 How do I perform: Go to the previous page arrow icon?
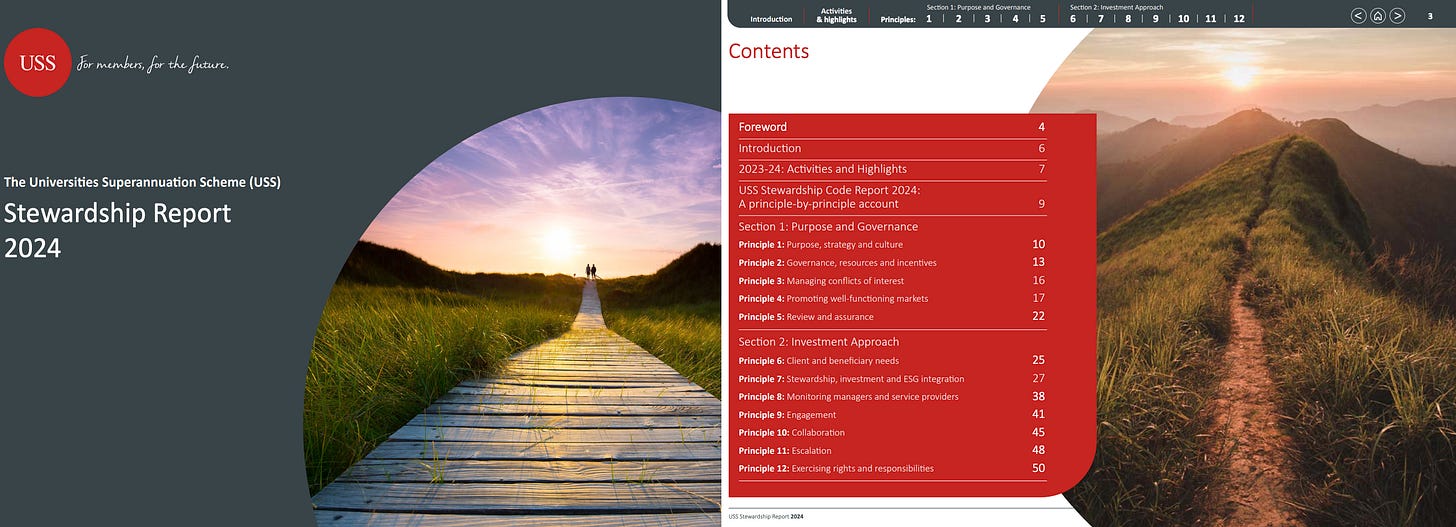pyautogui.click(x=1358, y=15)
